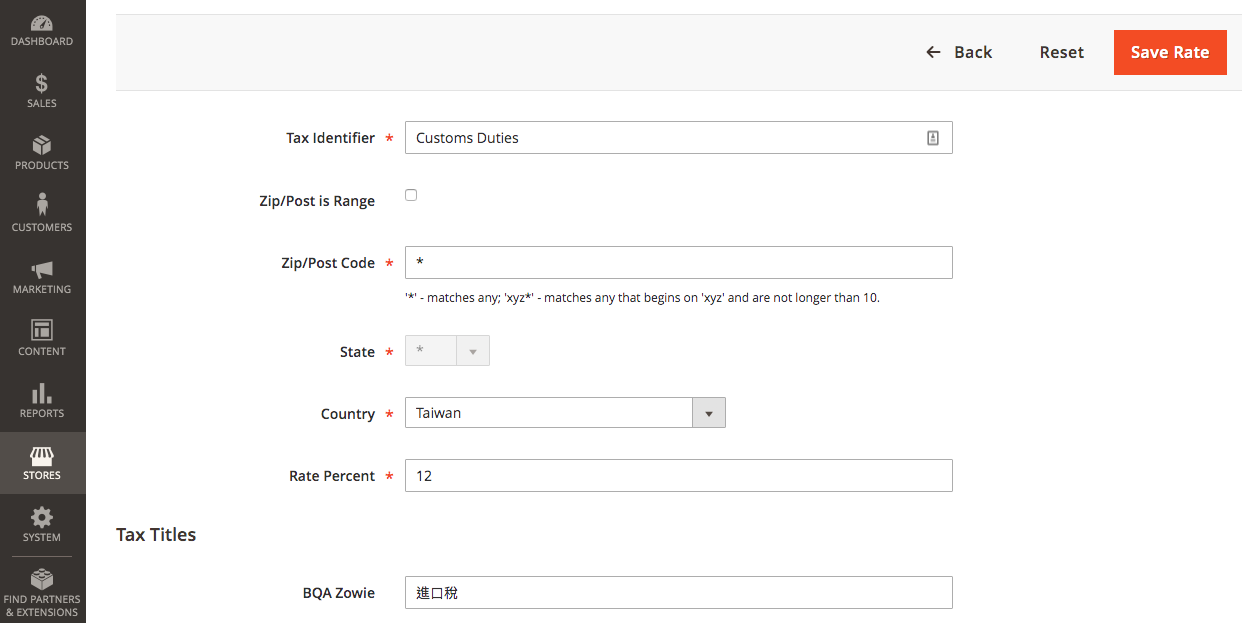Click the Save Rate button

1169,52
